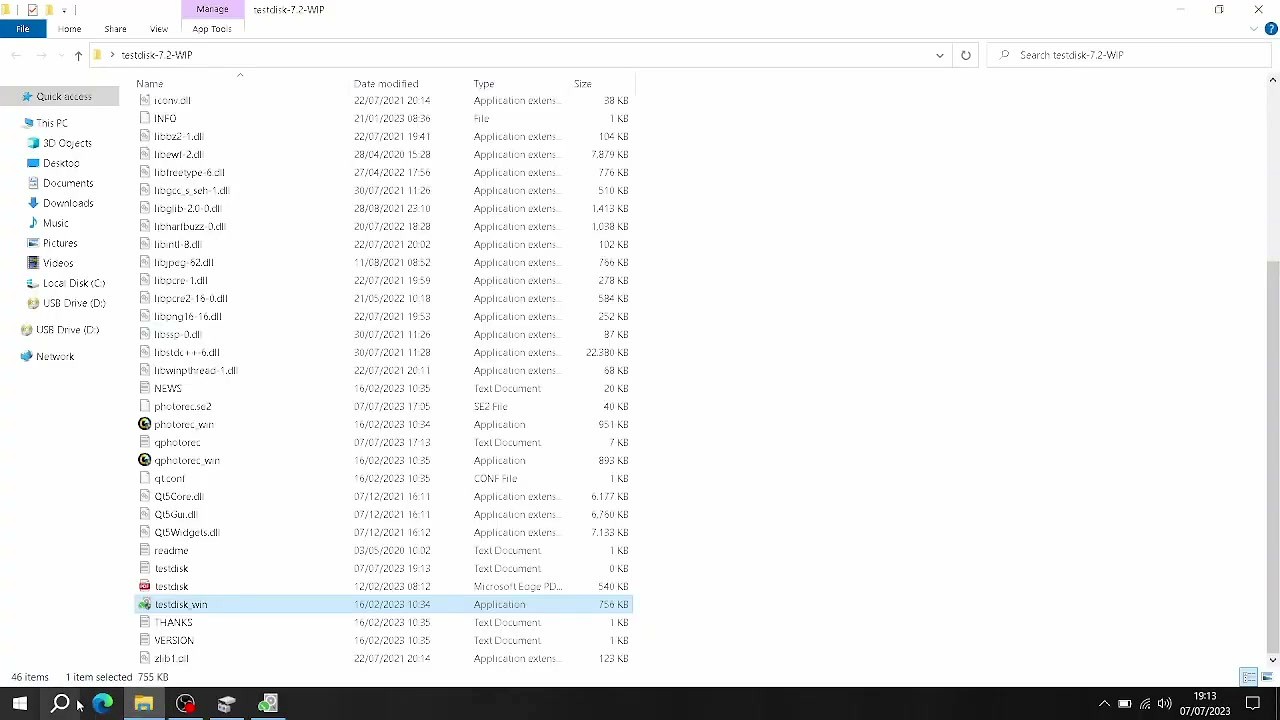Switch to Details view layout icon

coord(1248,677)
